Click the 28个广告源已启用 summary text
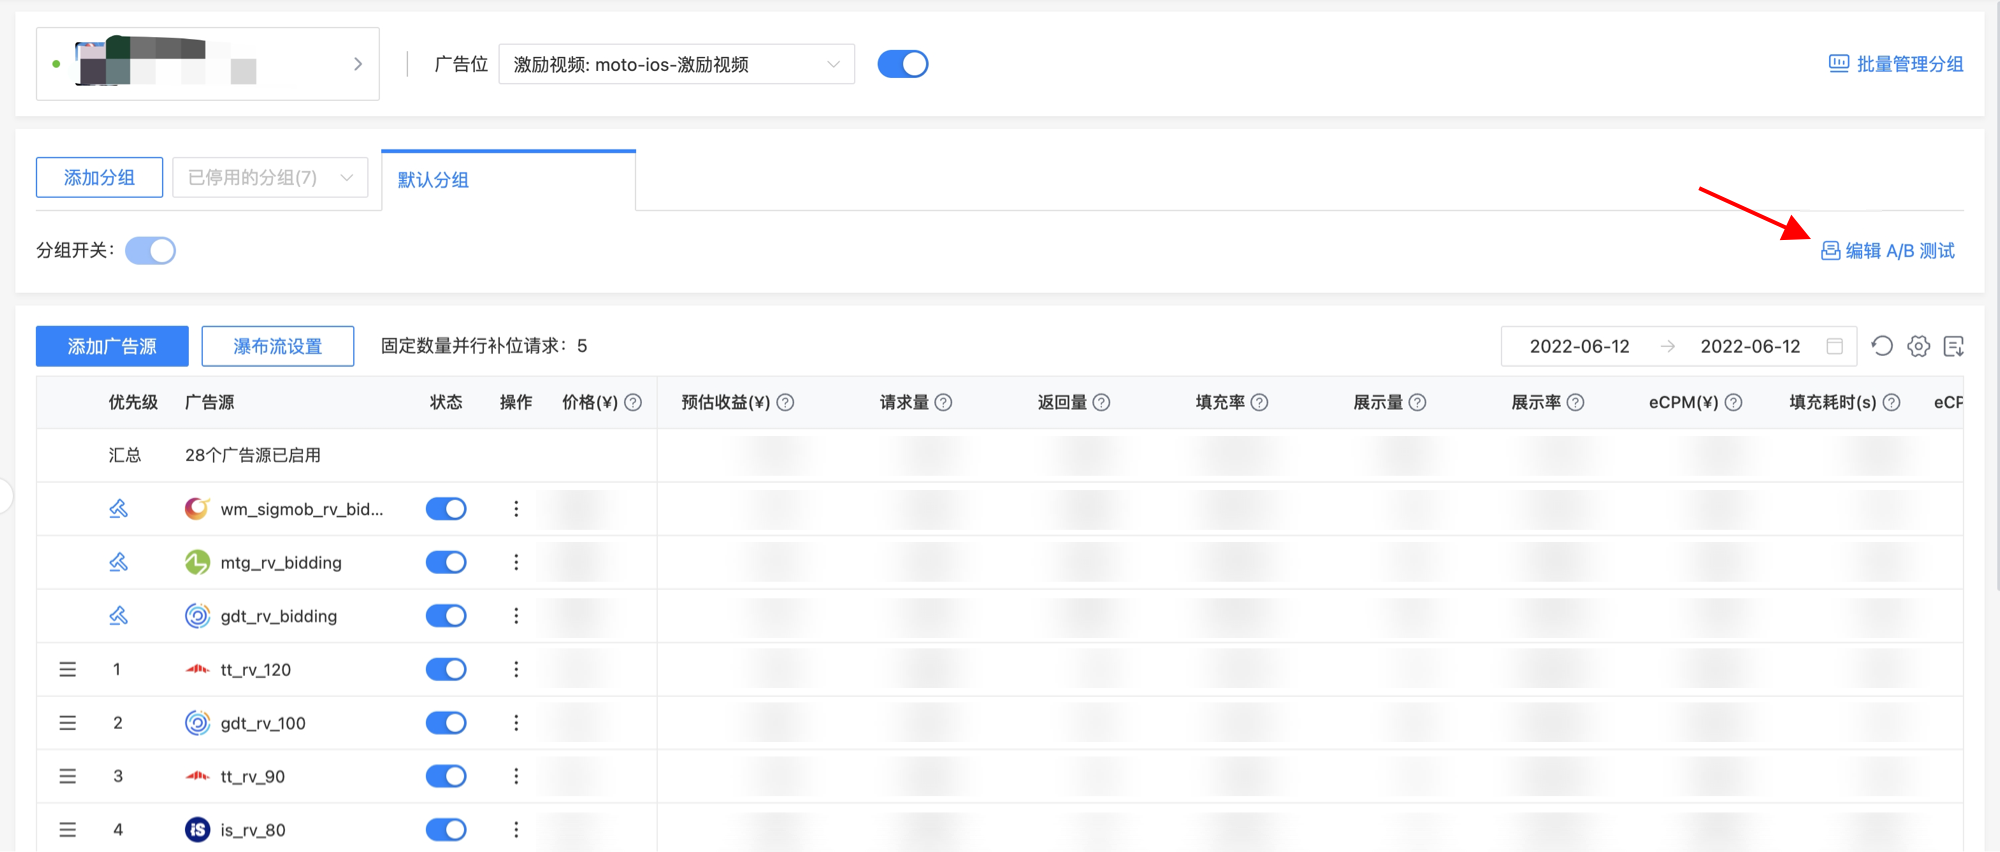The height and width of the screenshot is (852, 2000). (253, 455)
